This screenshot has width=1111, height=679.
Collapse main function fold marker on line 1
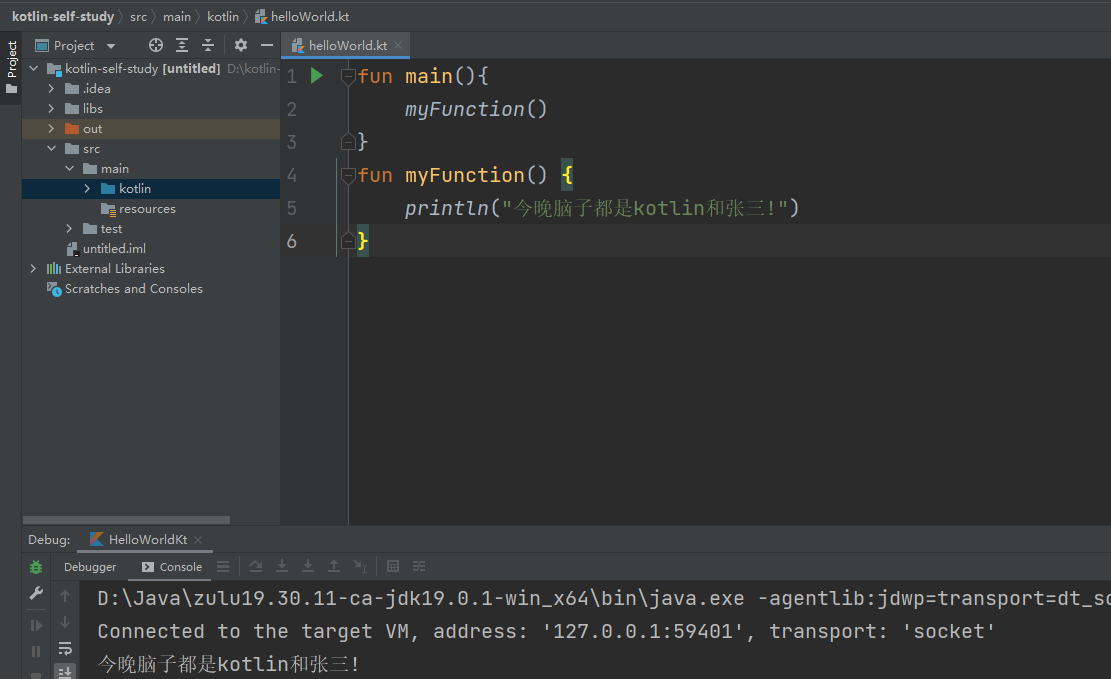pos(348,76)
